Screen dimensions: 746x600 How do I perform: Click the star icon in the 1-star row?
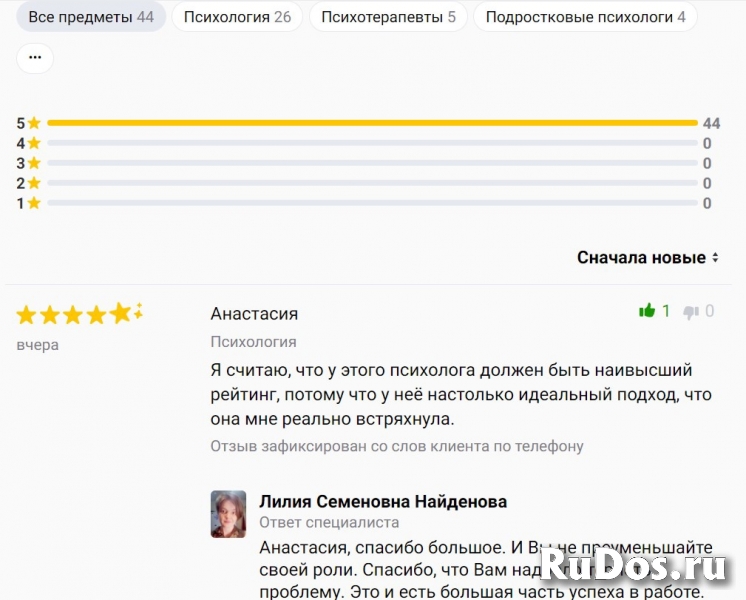34,203
